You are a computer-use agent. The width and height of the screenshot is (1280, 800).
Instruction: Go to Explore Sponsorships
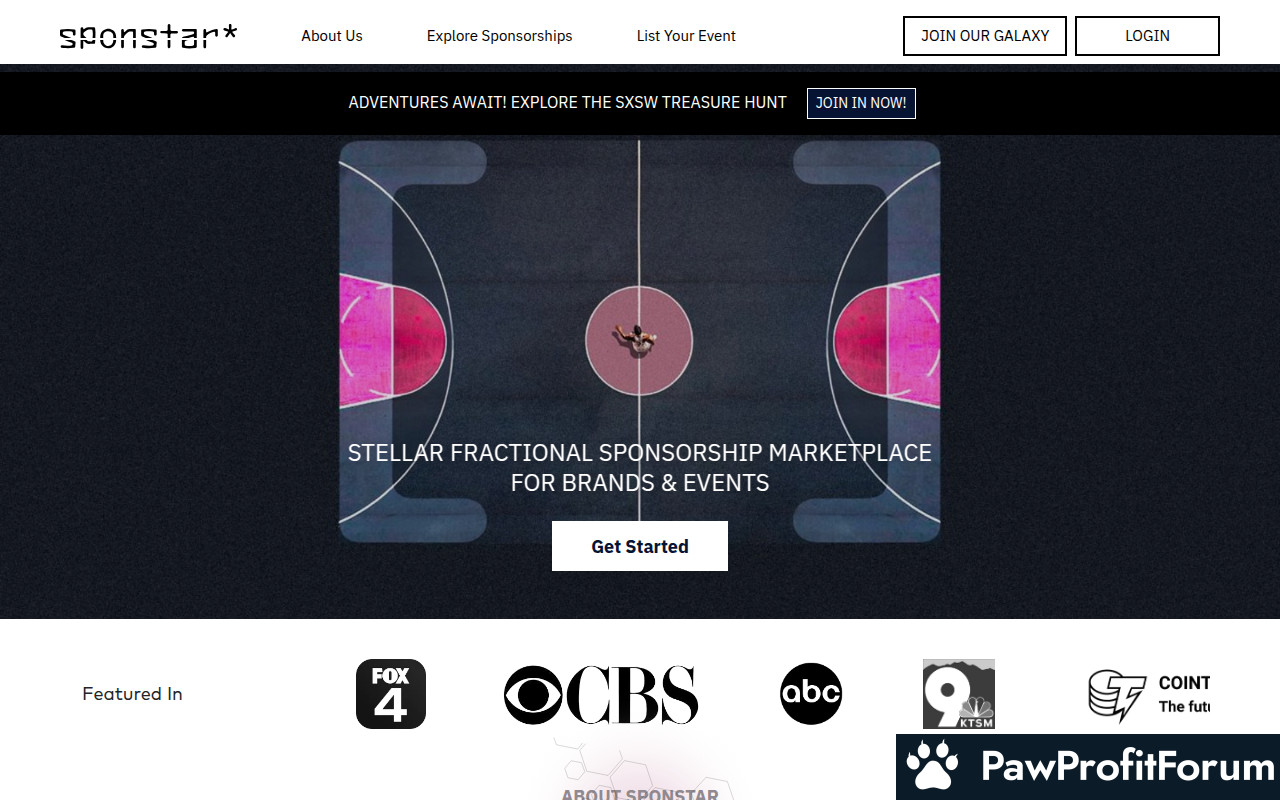tap(499, 36)
